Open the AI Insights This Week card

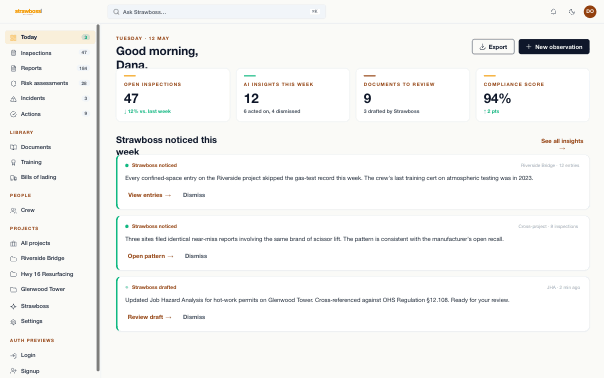(293, 95)
